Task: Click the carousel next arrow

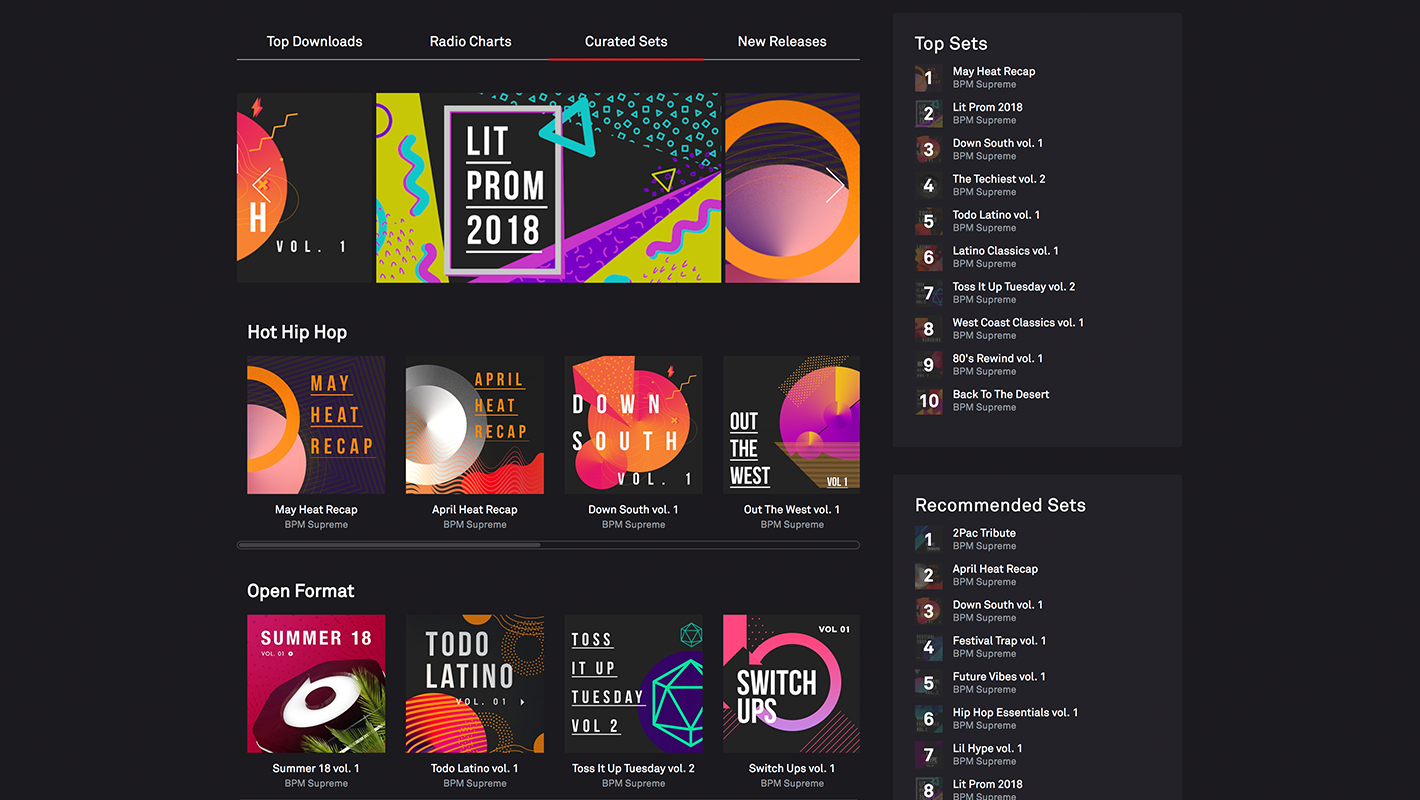Action: pyautogui.click(x=835, y=186)
